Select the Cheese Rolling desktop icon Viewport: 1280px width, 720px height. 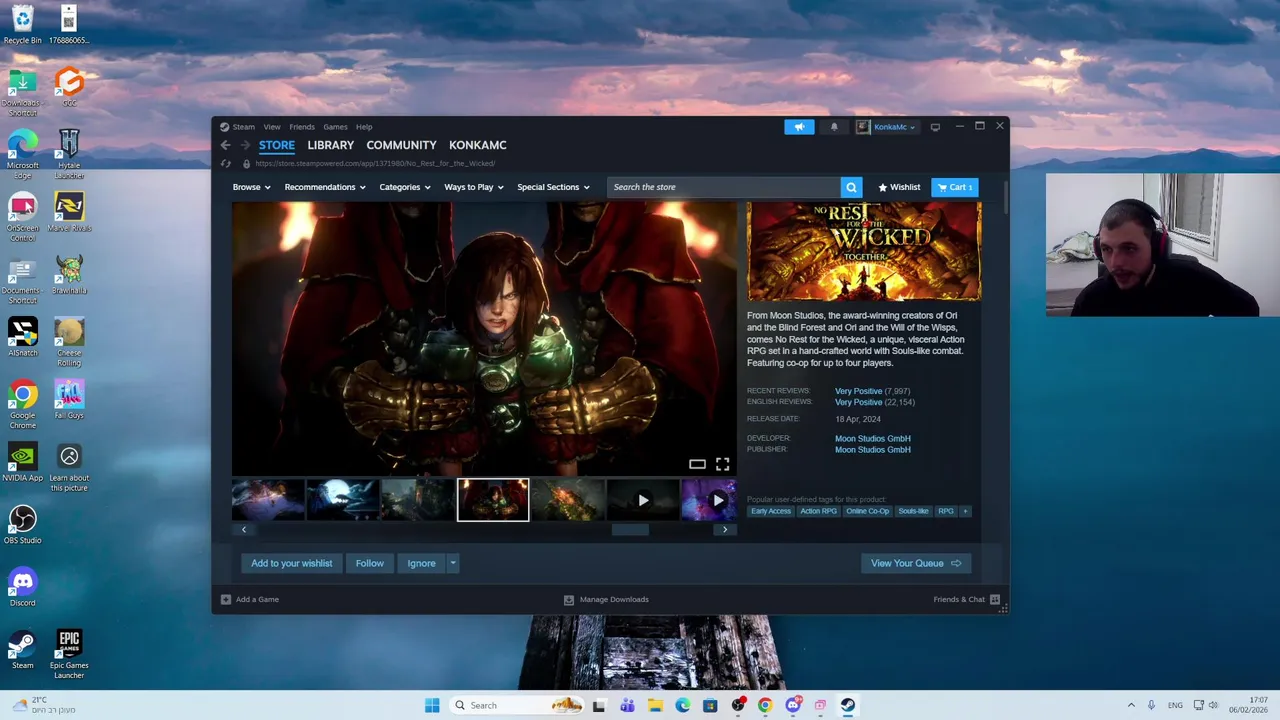69,343
